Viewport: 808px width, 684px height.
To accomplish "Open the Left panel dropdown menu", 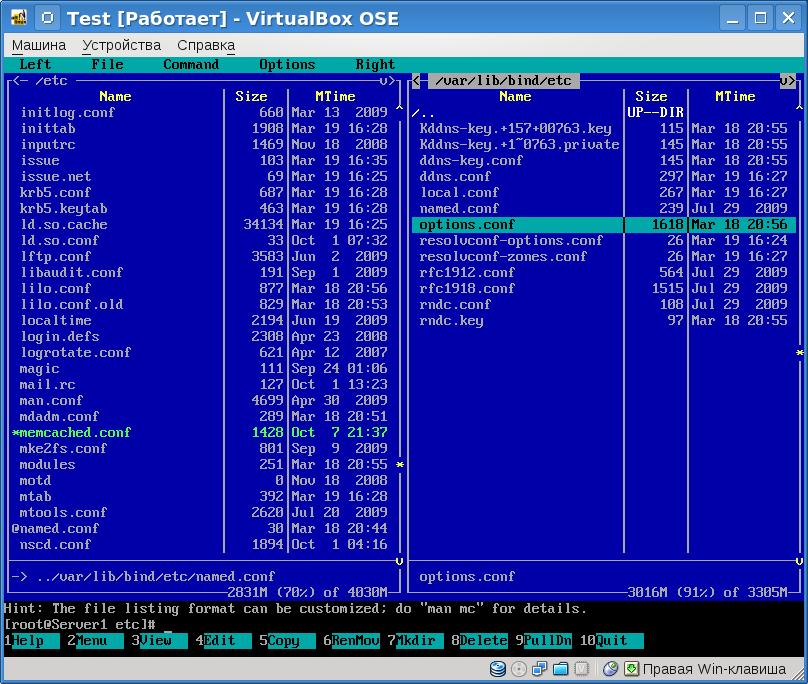I will click(35, 64).
